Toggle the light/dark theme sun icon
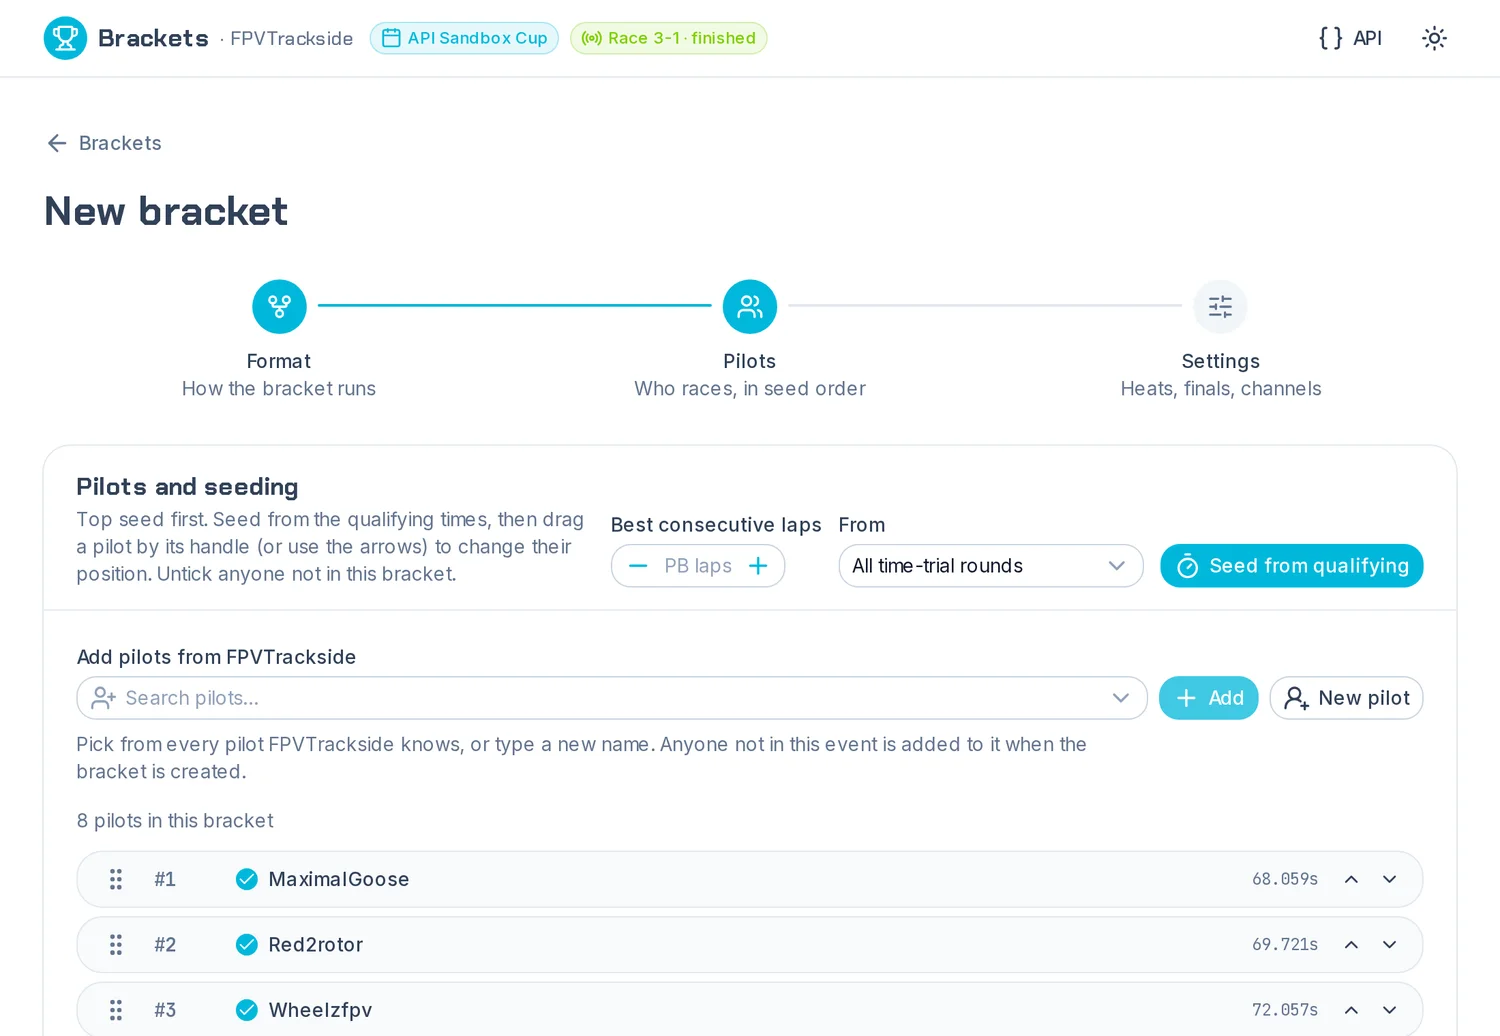Image resolution: width=1500 pixels, height=1036 pixels. pyautogui.click(x=1434, y=38)
